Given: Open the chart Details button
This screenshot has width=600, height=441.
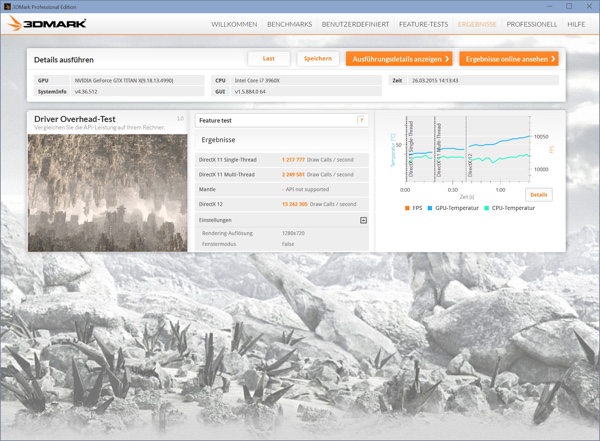Looking at the screenshot, I should [539, 195].
